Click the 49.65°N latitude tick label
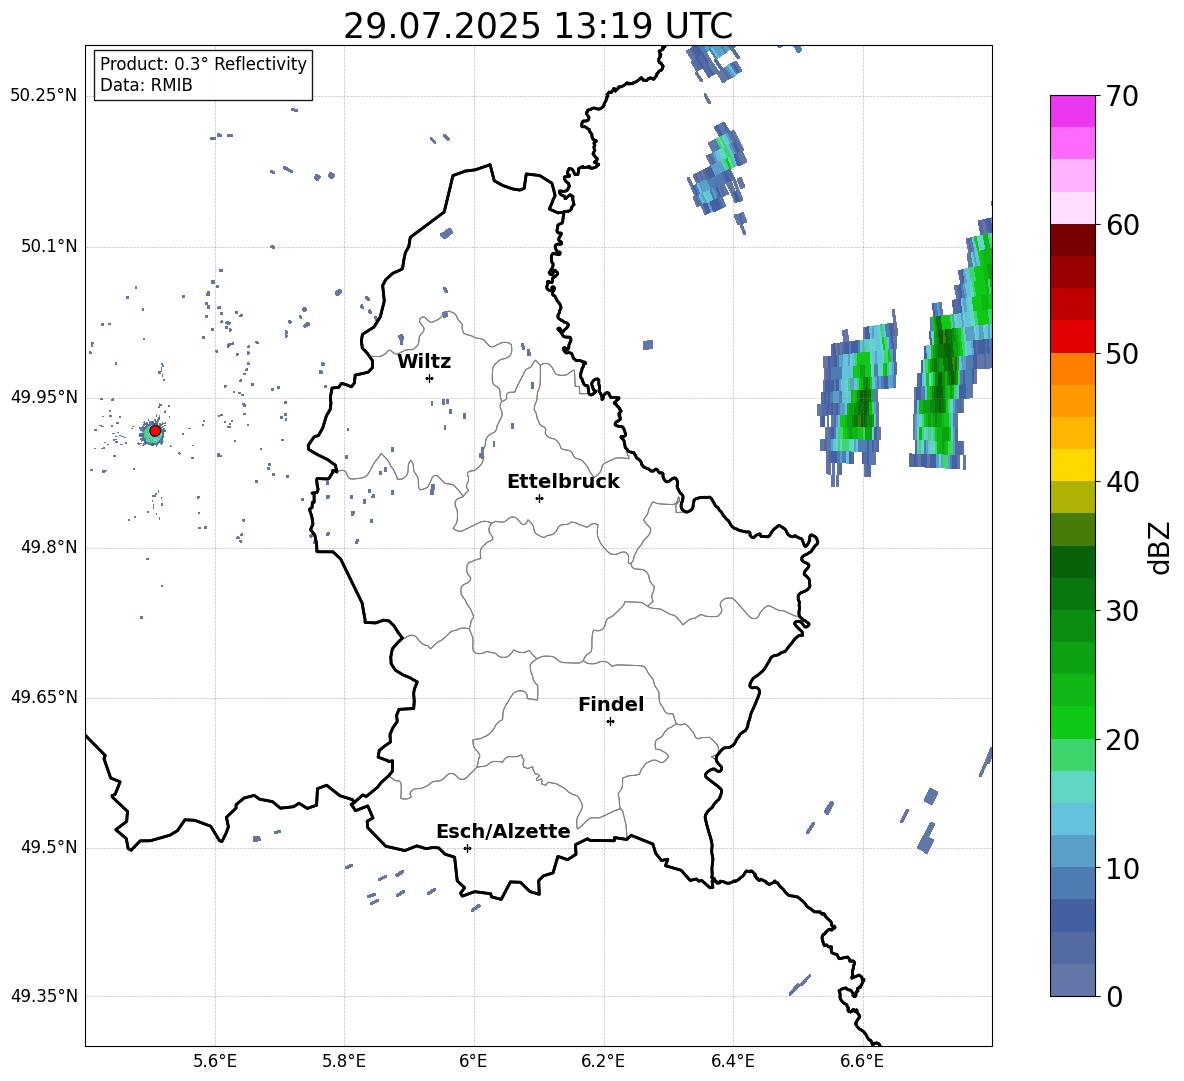Viewport: 1184px width, 1081px height. coord(43,697)
